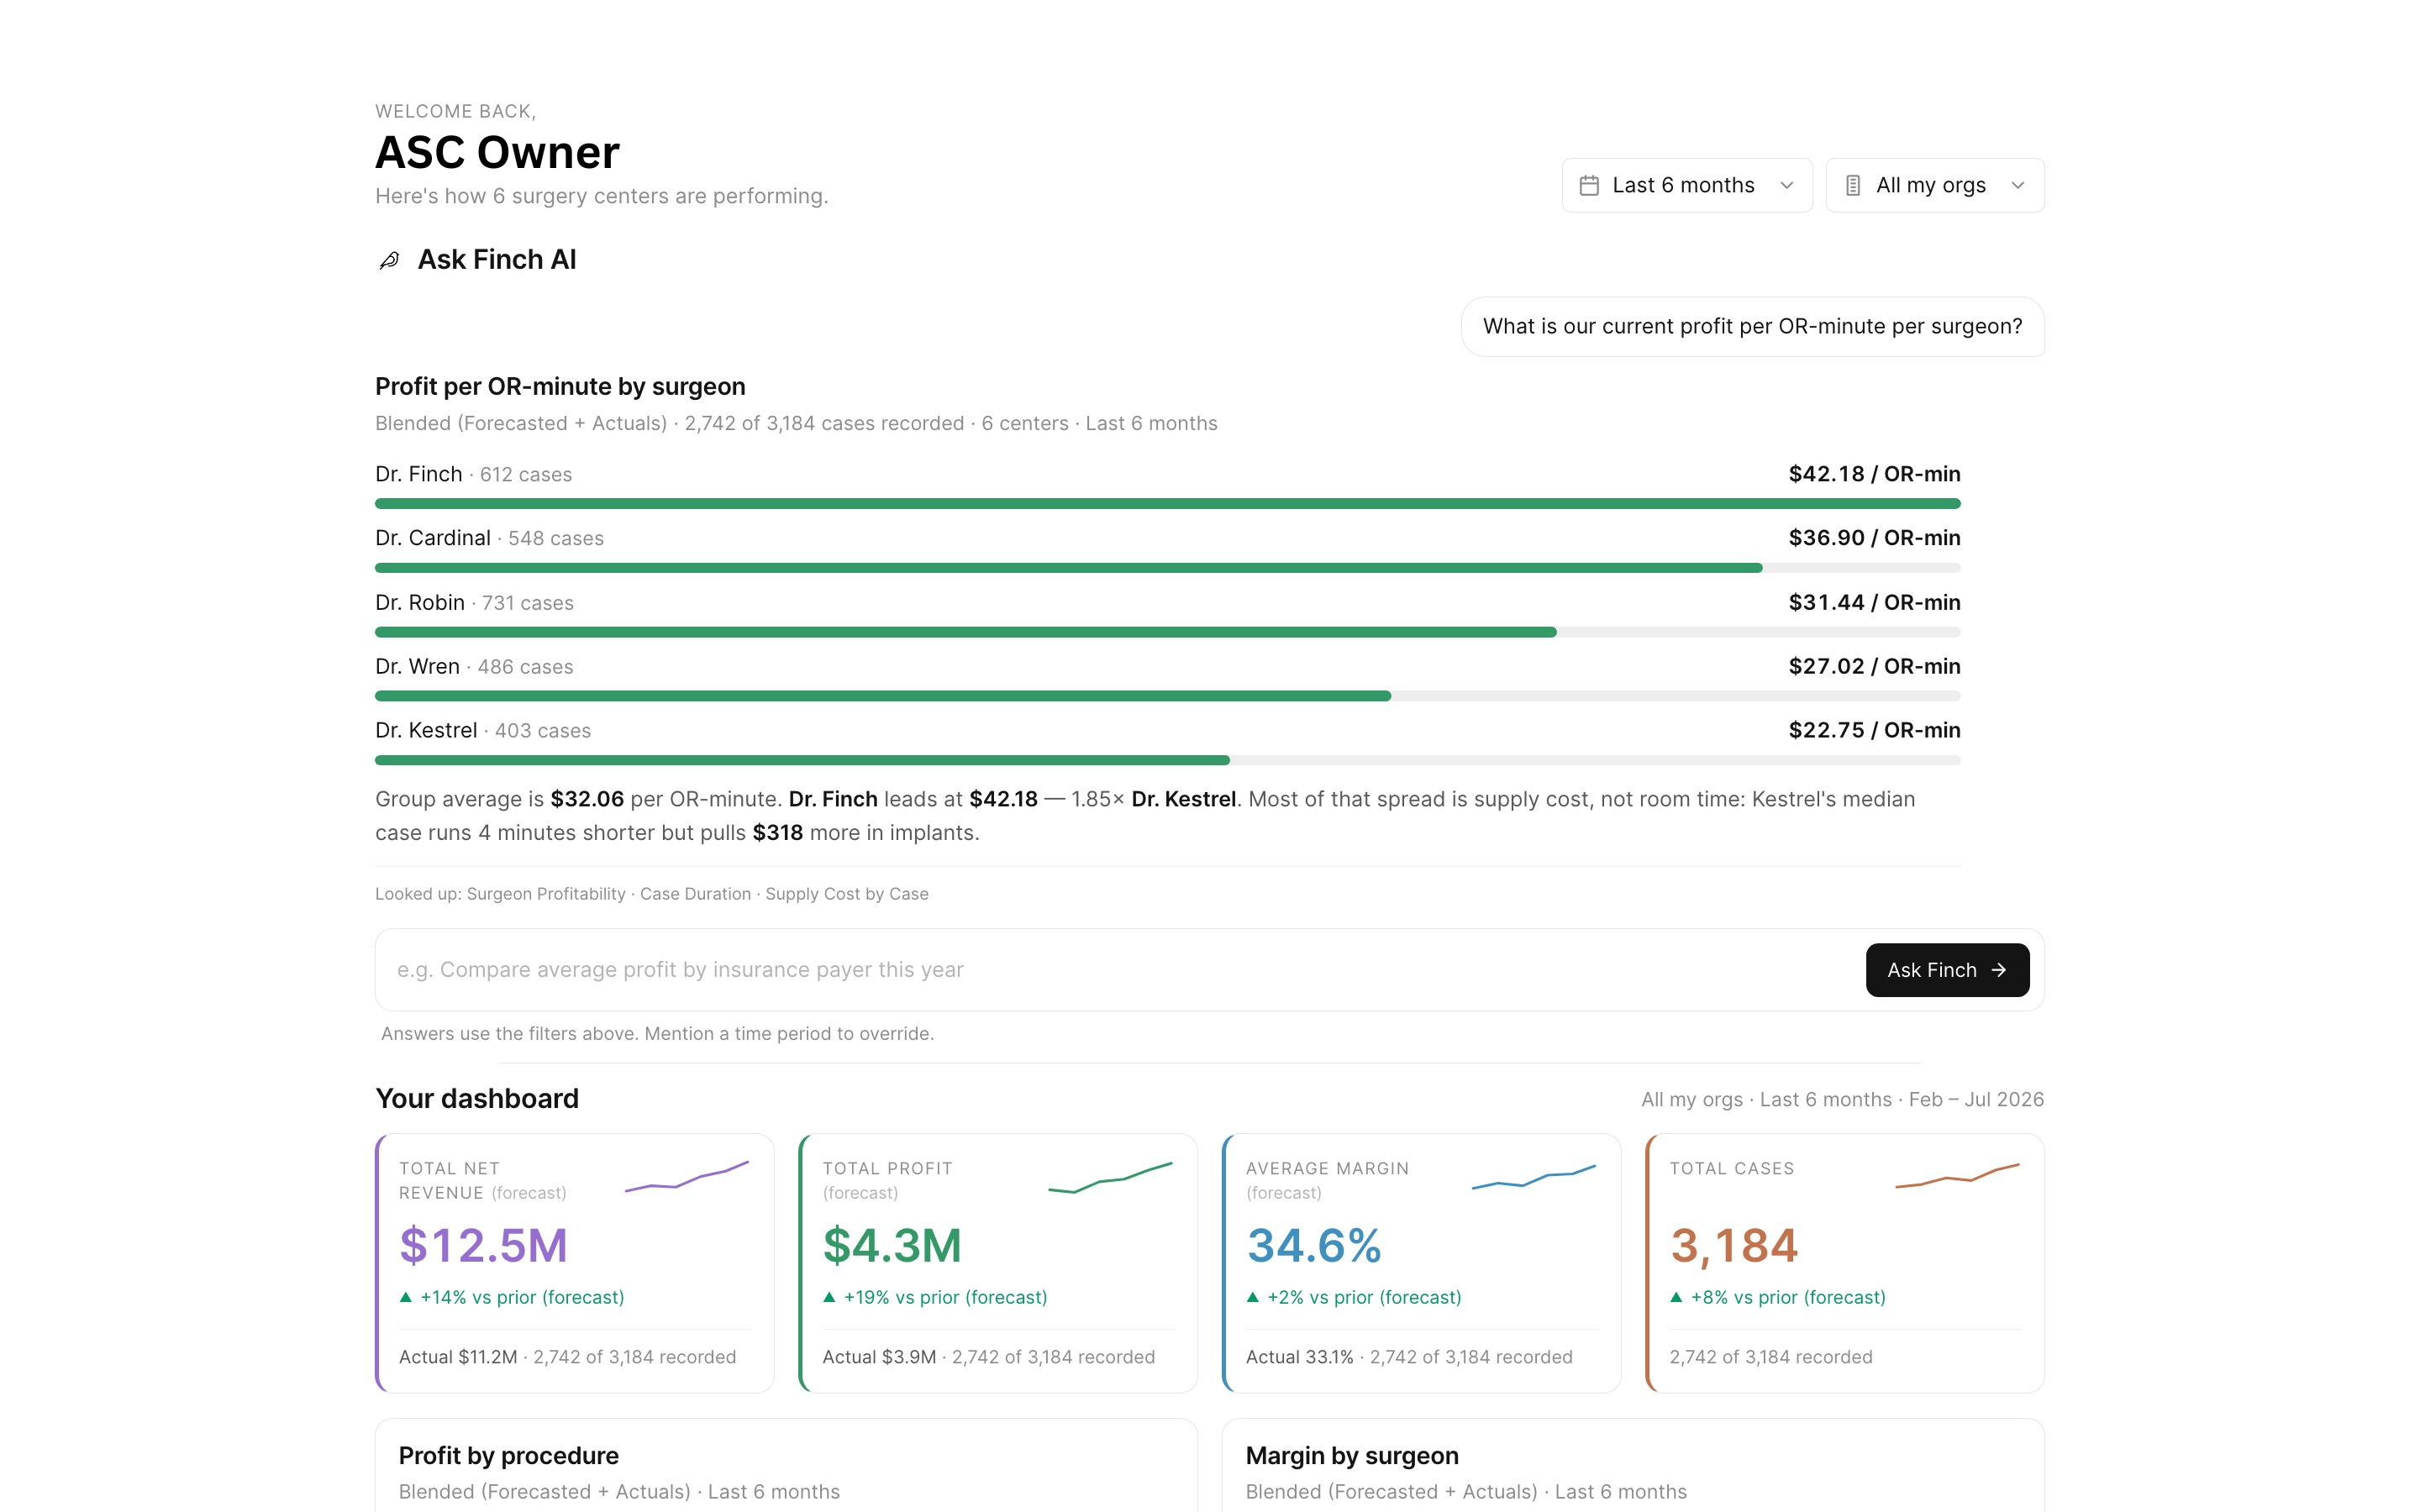Viewport: 2420px width, 1512px height.
Task: Click the arrow icon in Ask Finch button
Action: (1999, 970)
